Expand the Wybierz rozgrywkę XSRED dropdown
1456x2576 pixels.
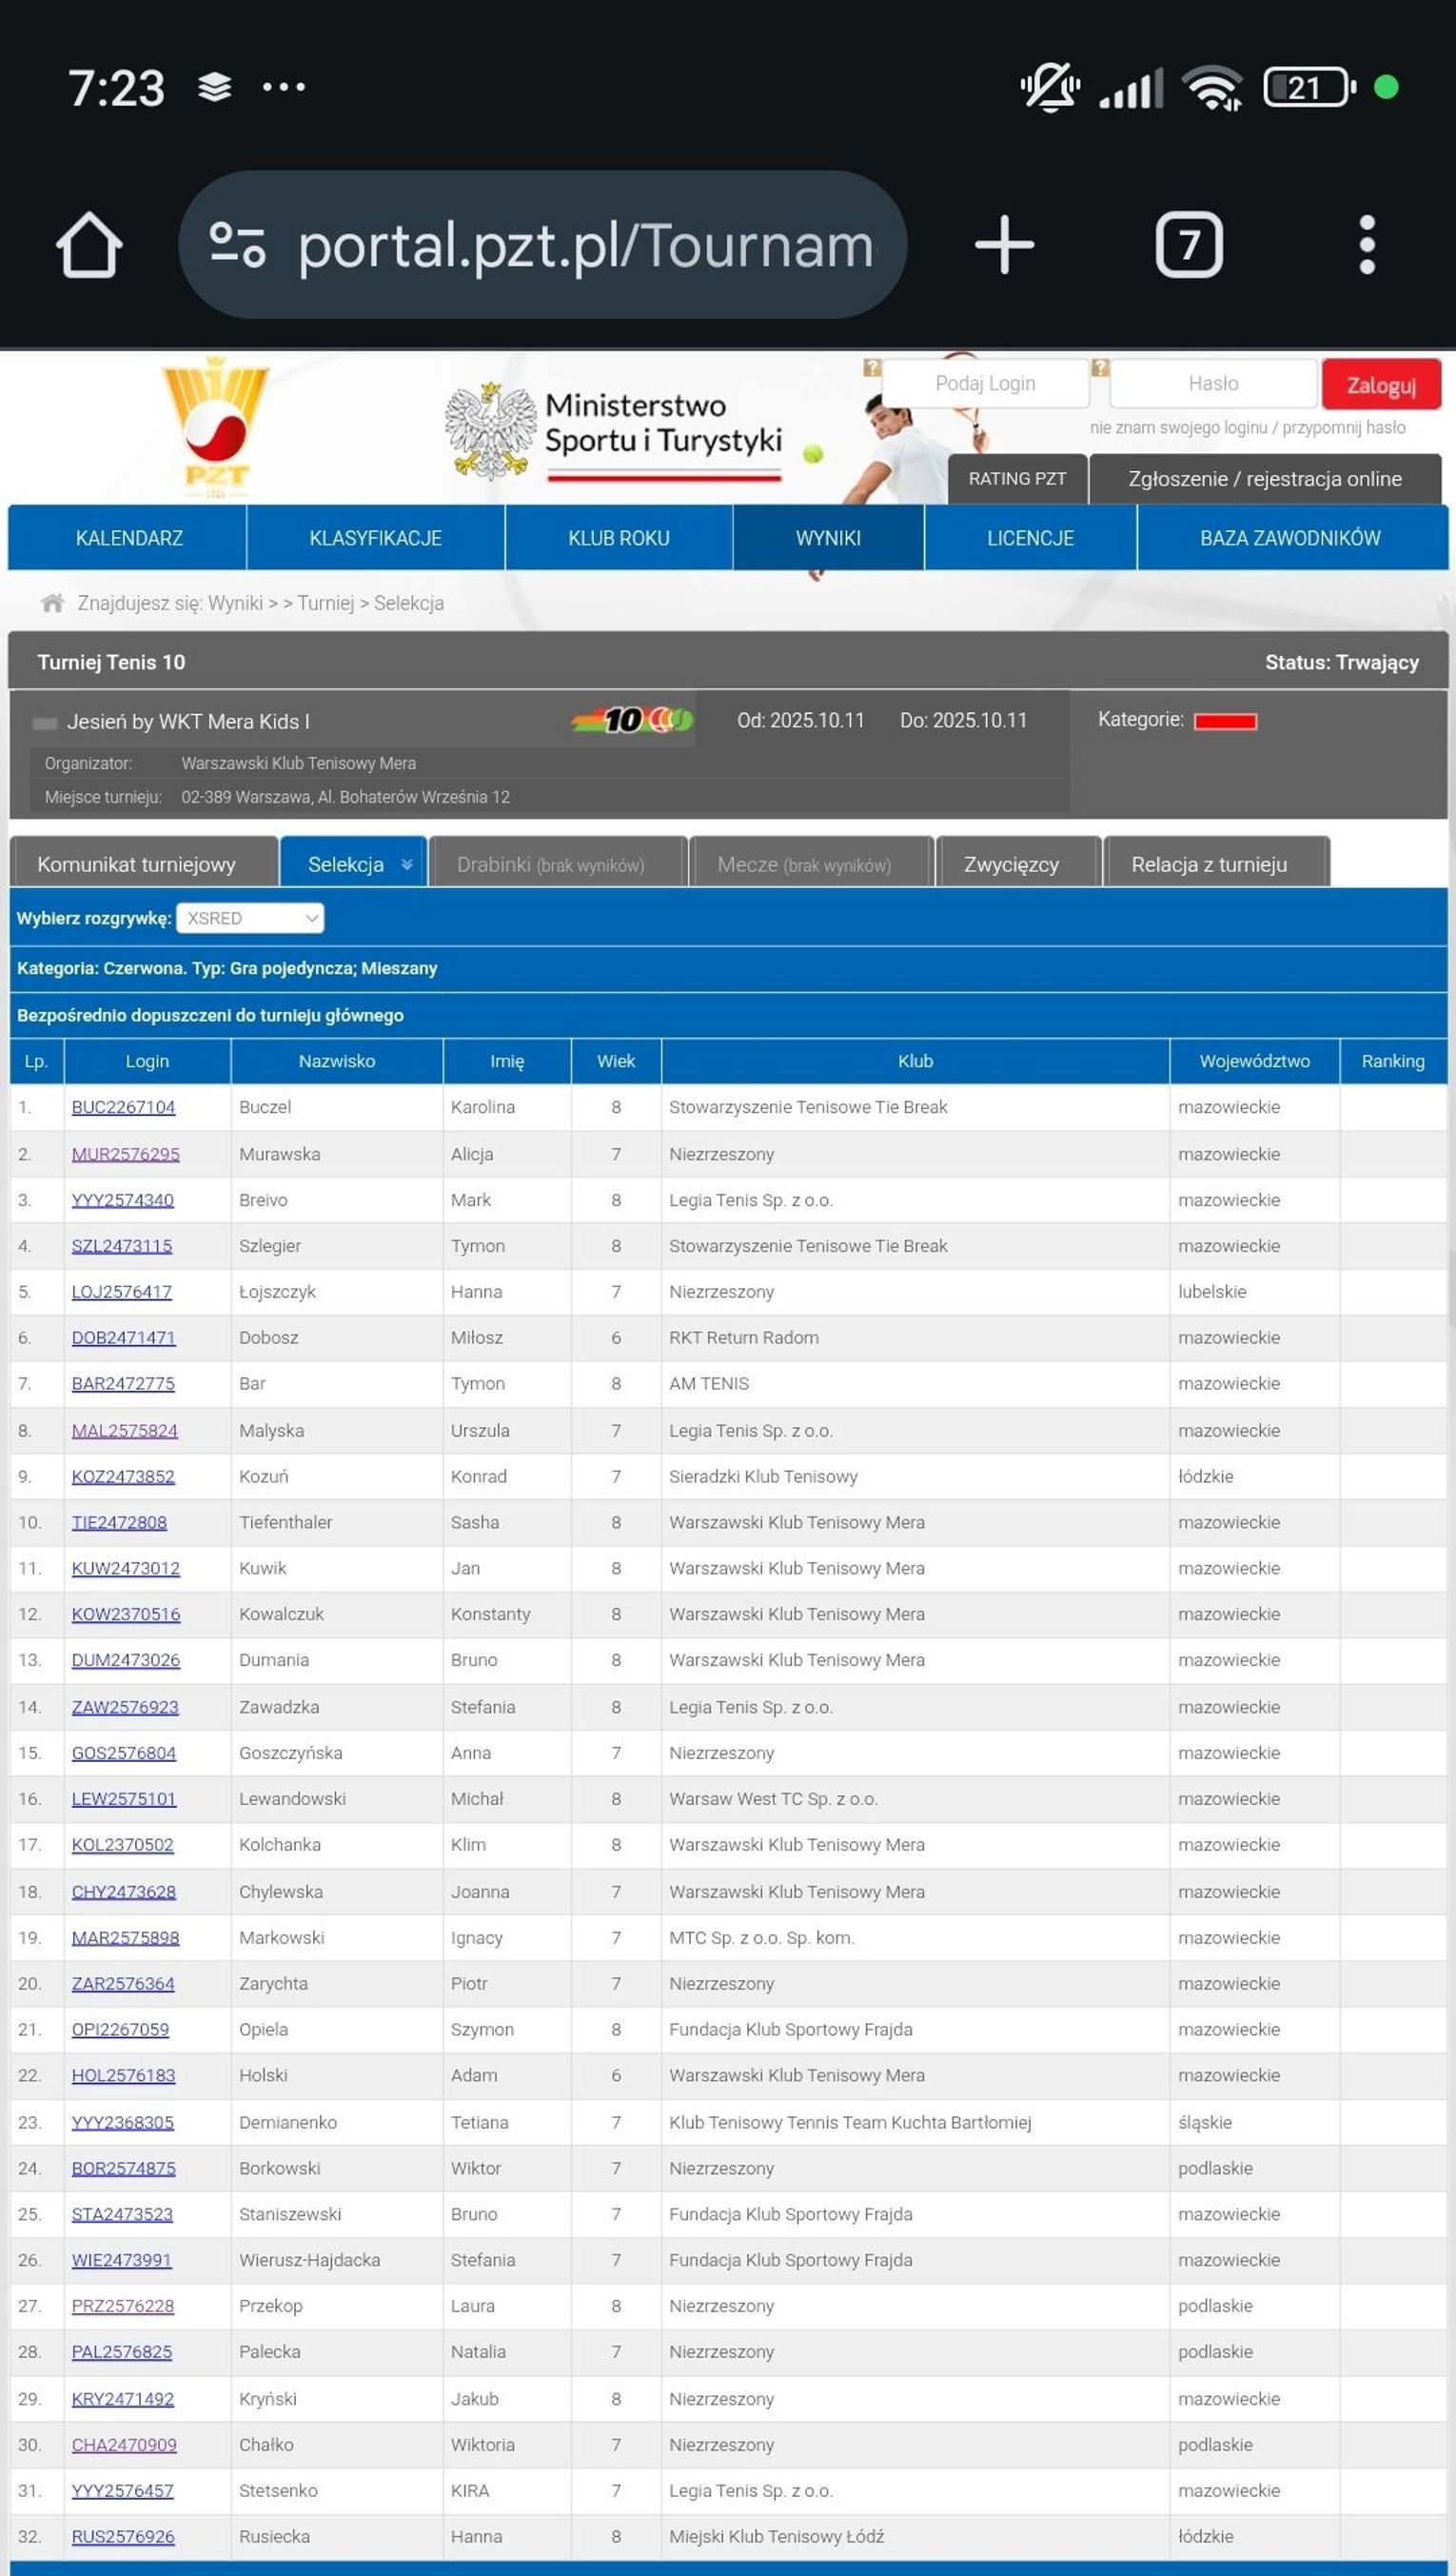tap(250, 918)
